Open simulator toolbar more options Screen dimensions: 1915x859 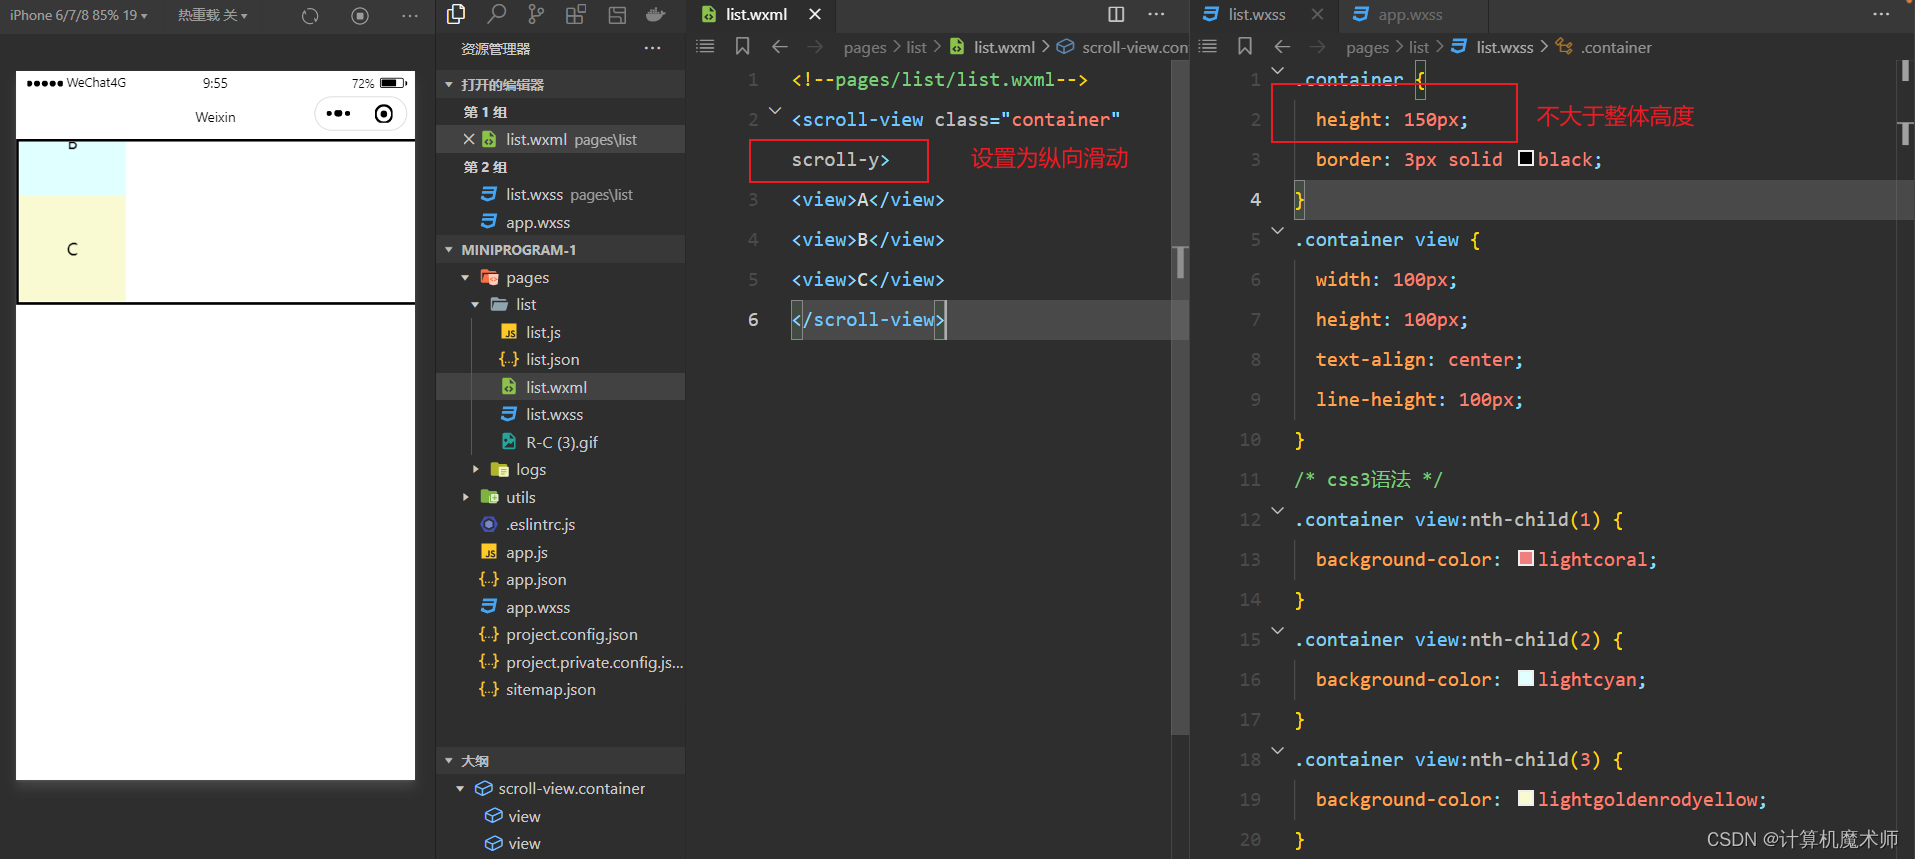click(x=410, y=15)
